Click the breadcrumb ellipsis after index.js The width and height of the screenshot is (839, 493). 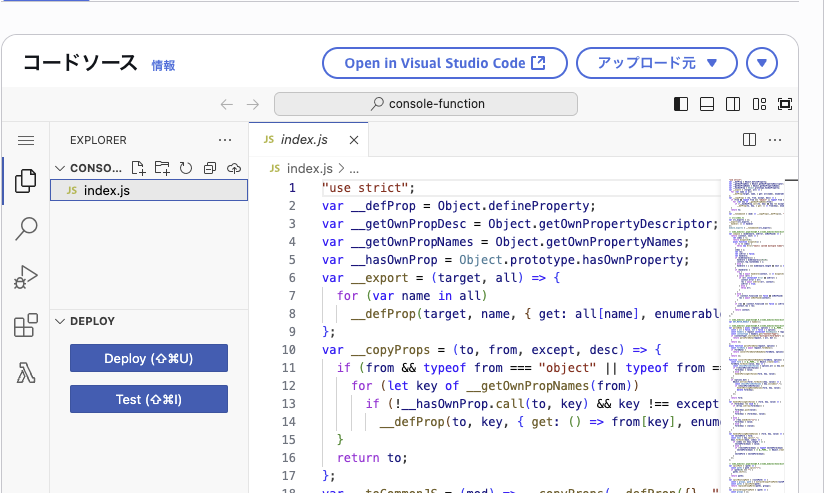coord(354,169)
